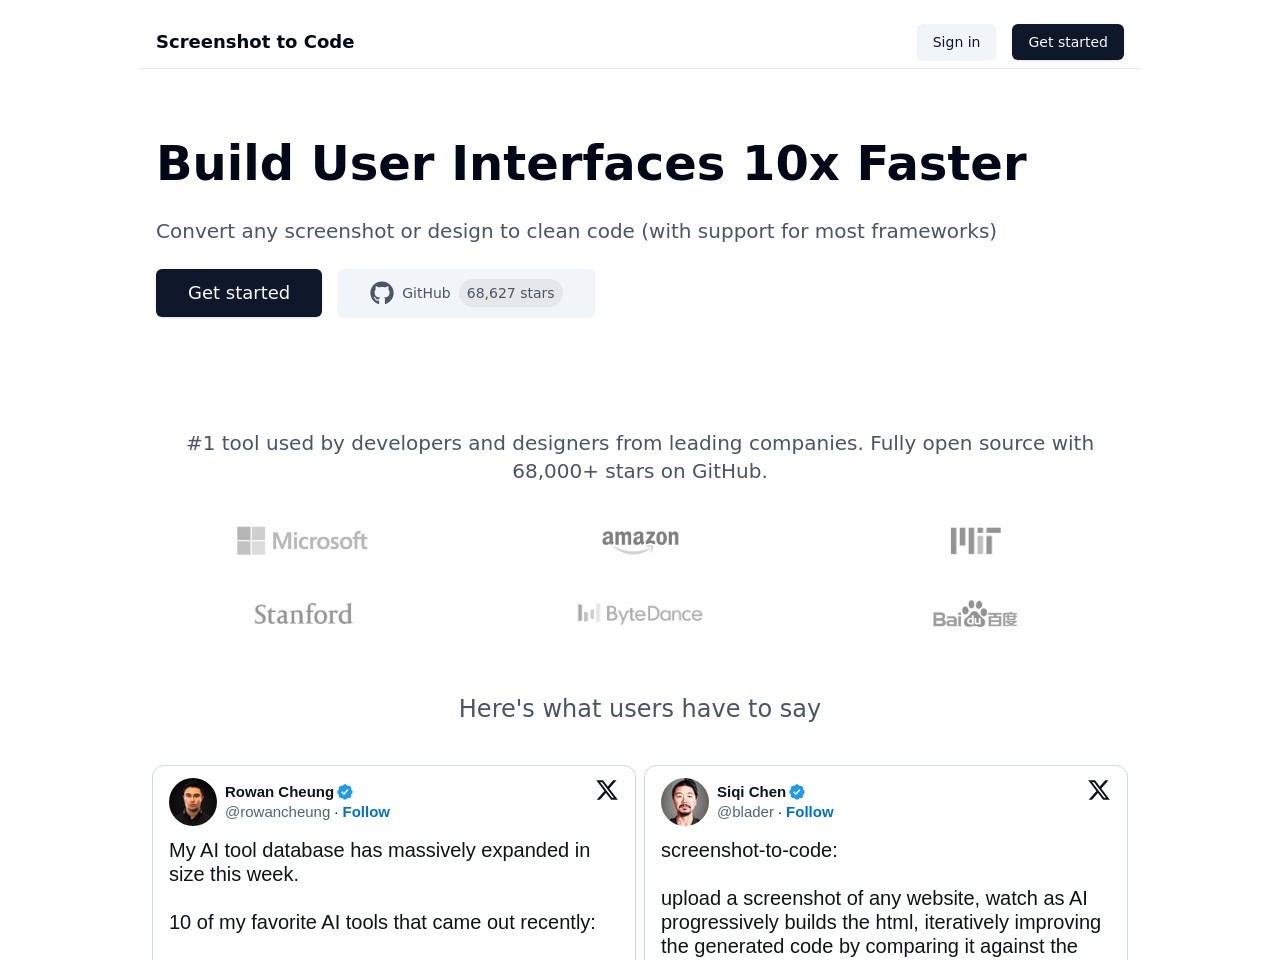Follow @blader on X
The width and height of the screenshot is (1280, 960).
click(809, 811)
